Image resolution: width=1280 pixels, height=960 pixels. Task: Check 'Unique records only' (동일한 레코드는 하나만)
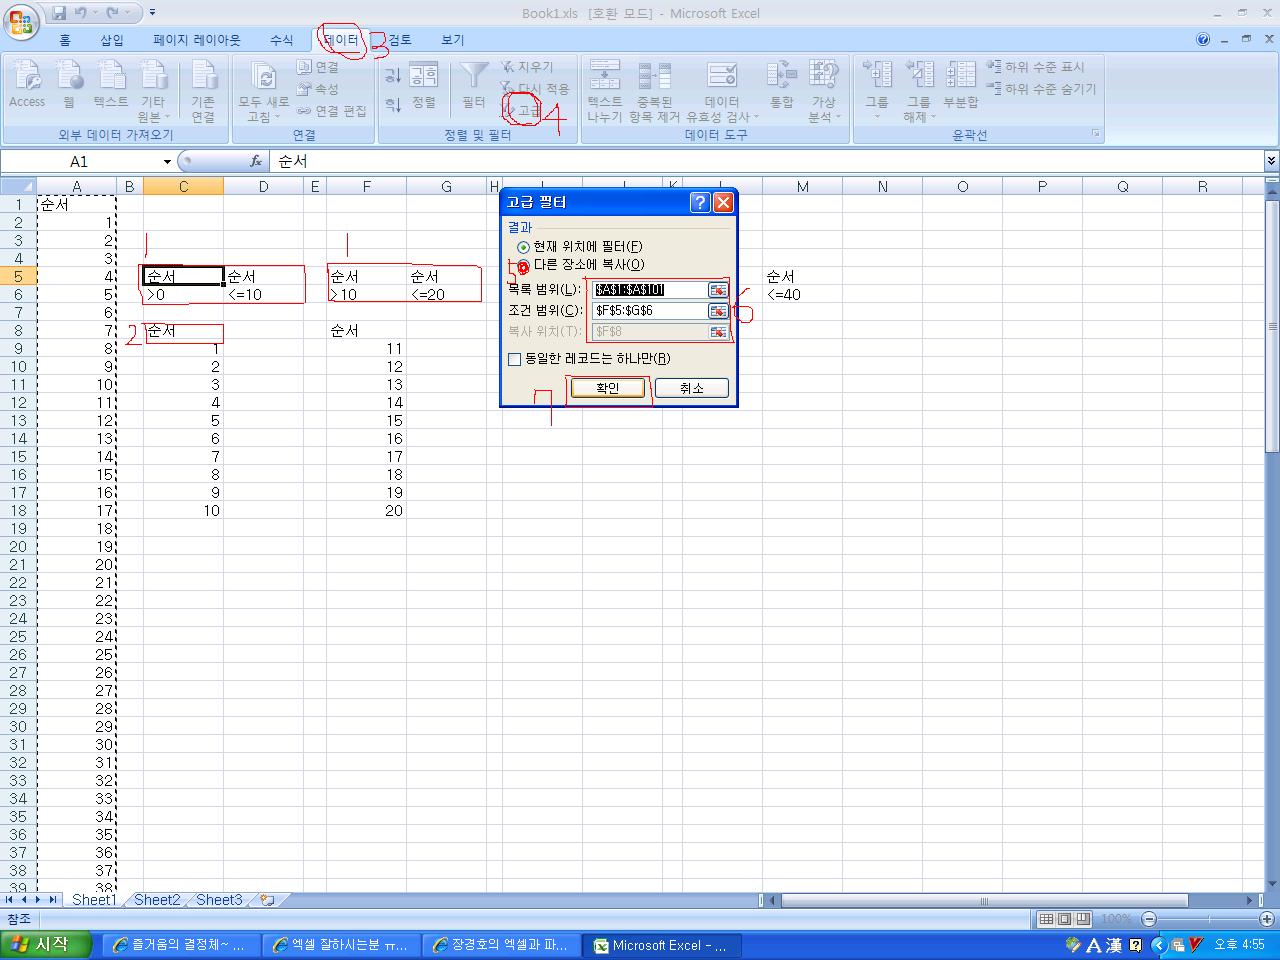click(515, 359)
